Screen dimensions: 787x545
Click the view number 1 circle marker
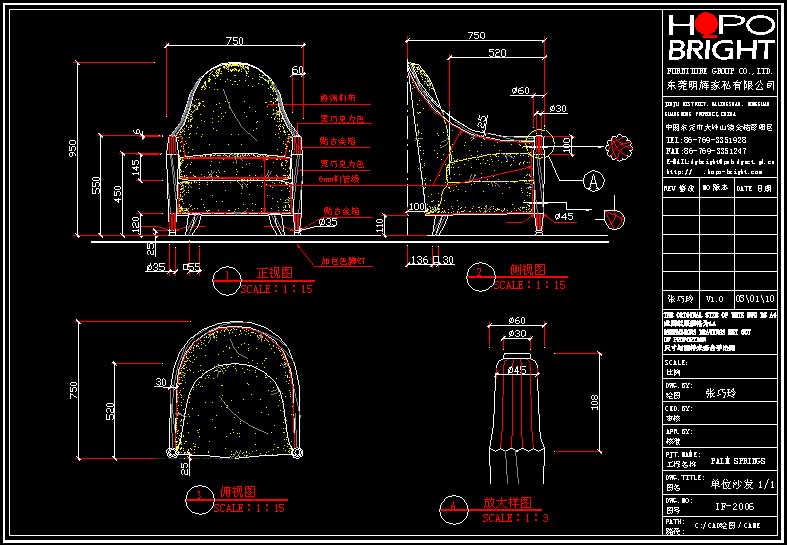click(227, 282)
